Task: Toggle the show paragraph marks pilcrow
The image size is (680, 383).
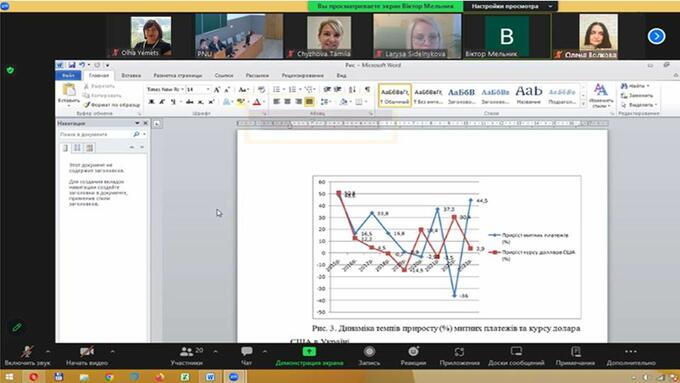Action: pyautogui.click(x=367, y=89)
